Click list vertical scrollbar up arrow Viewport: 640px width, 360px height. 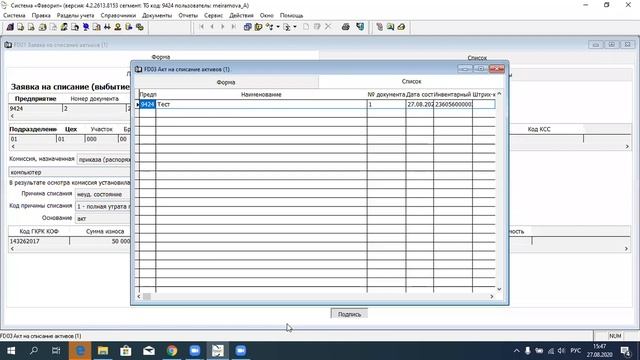(499, 94)
